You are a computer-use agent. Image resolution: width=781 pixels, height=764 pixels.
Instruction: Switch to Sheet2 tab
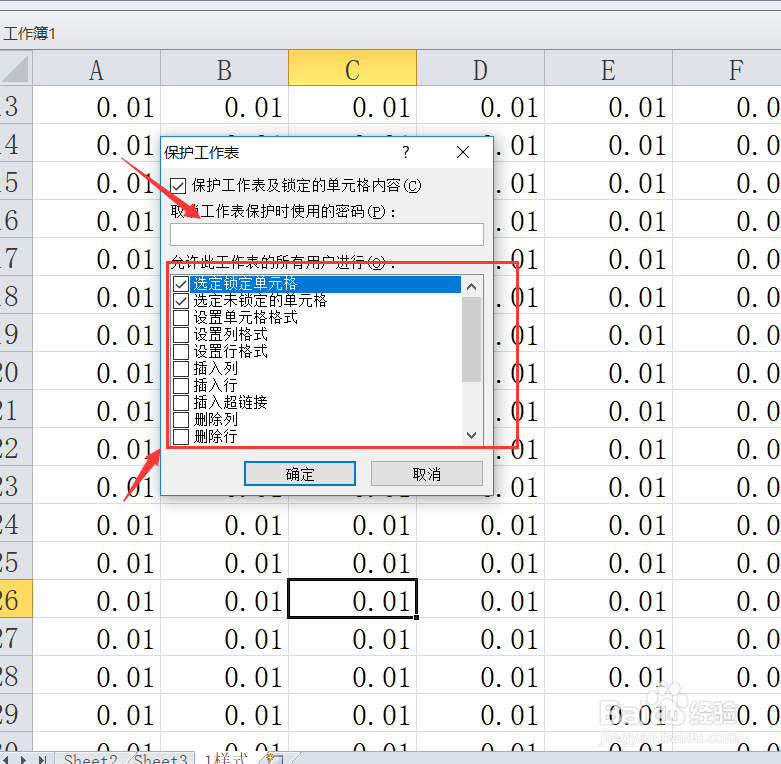pyautogui.click(x=91, y=759)
